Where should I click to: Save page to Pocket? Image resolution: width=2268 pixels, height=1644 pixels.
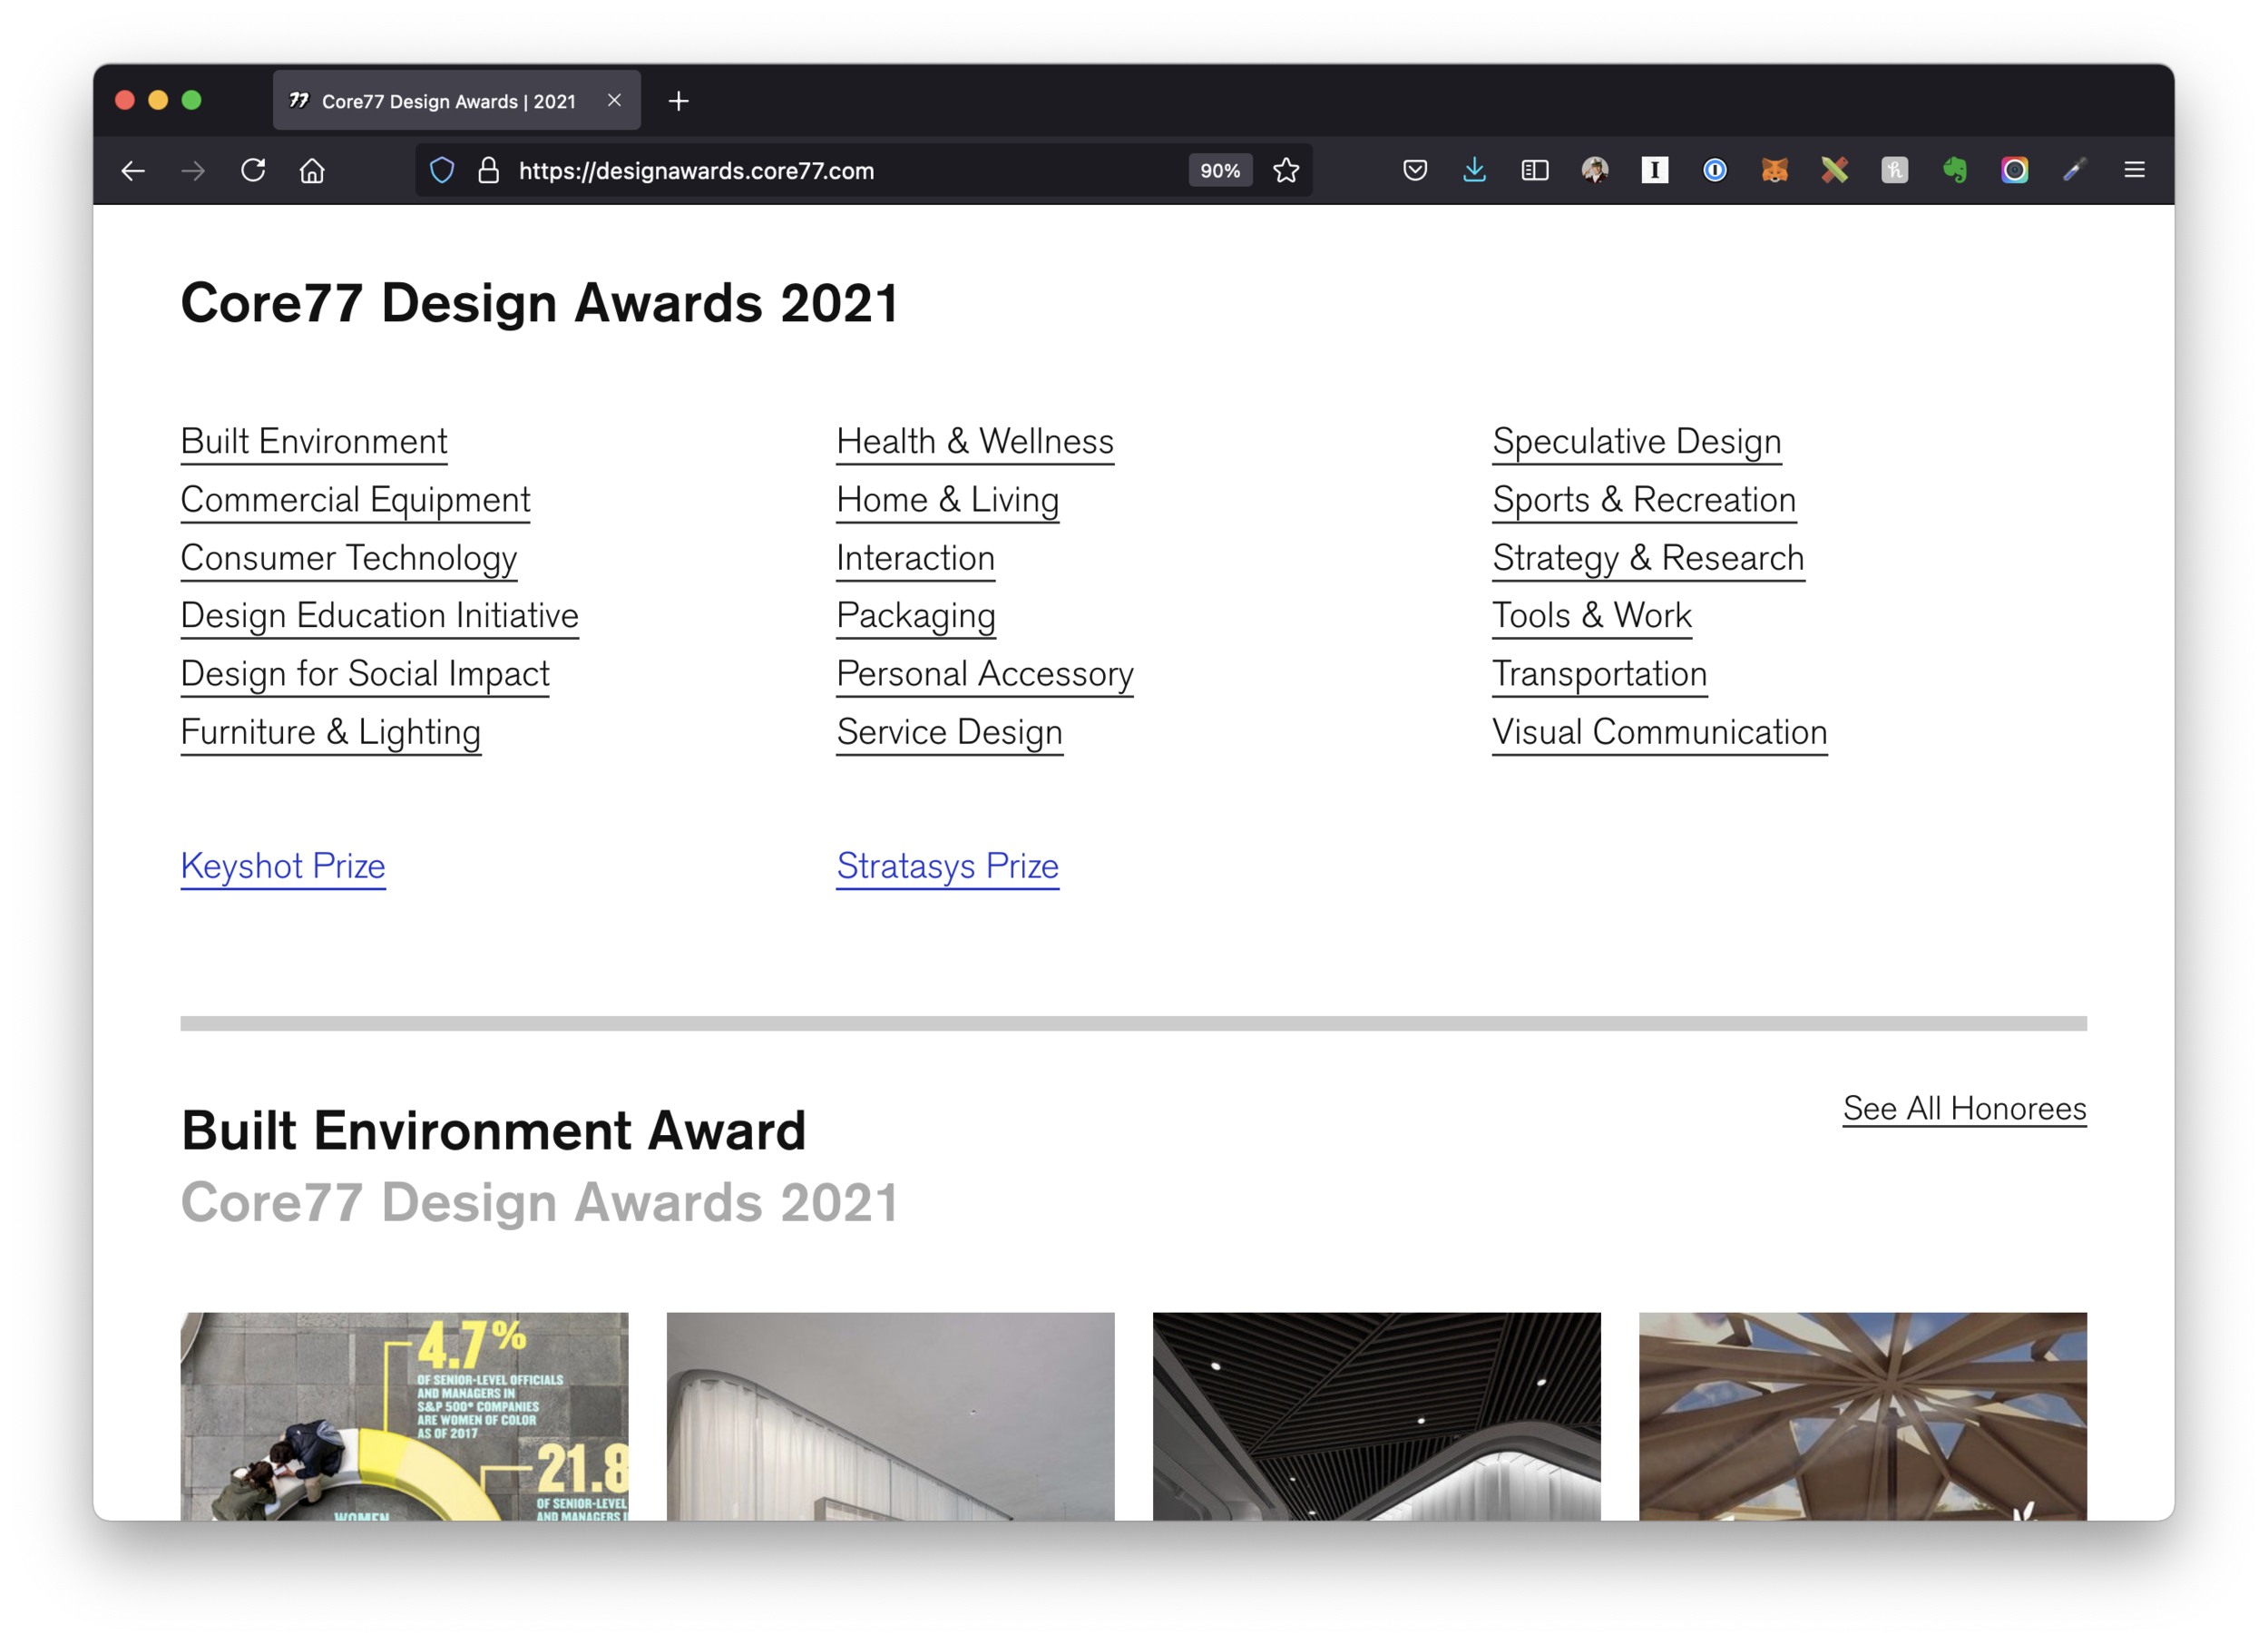pyautogui.click(x=1414, y=171)
